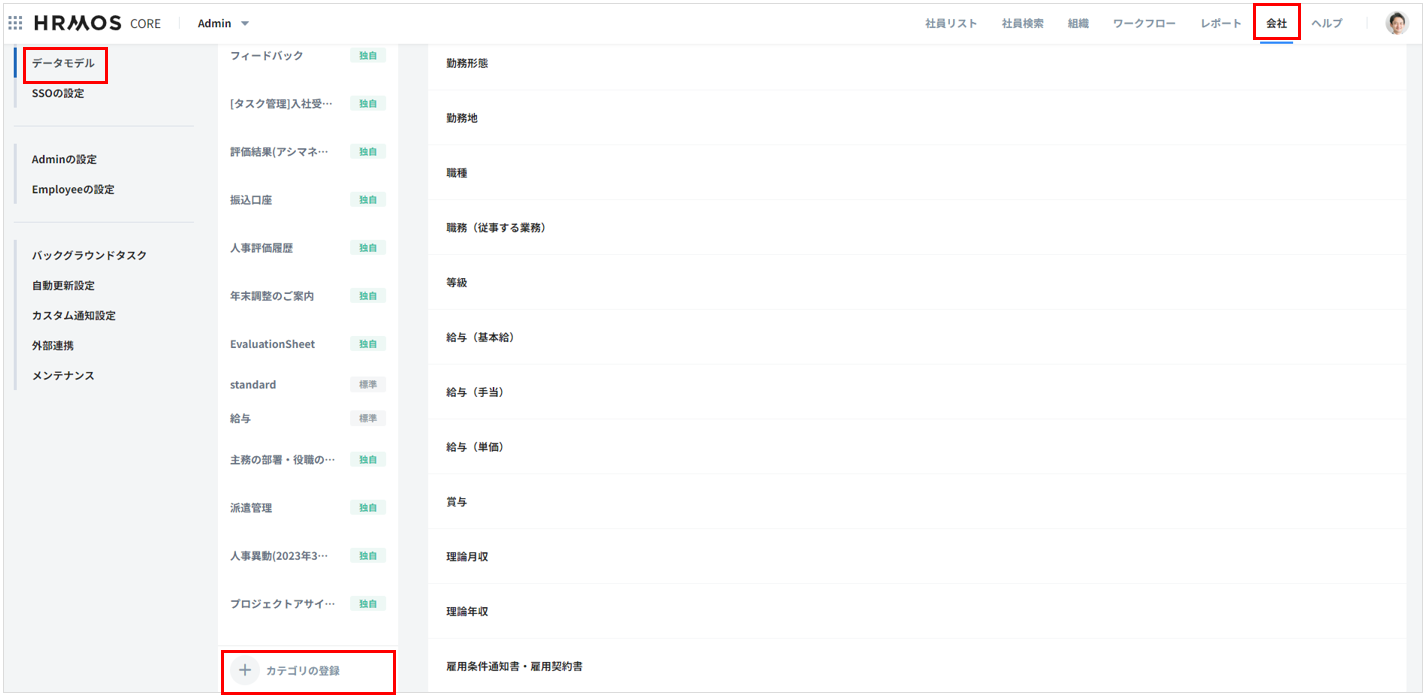Navigate to バックグラウンドタスク
Viewport: 1426px width, 697px height.
(89, 255)
